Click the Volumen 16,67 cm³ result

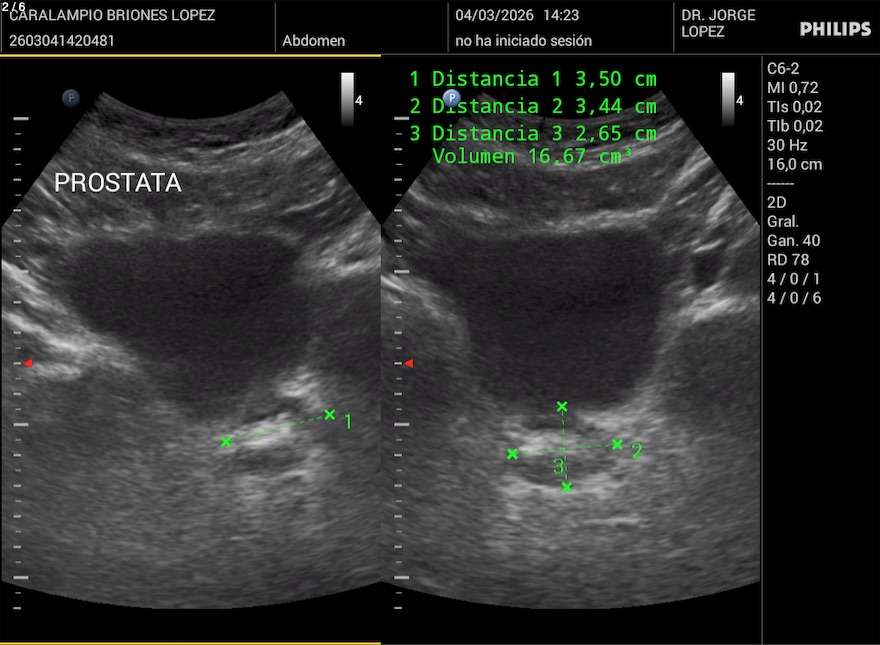click(532, 156)
